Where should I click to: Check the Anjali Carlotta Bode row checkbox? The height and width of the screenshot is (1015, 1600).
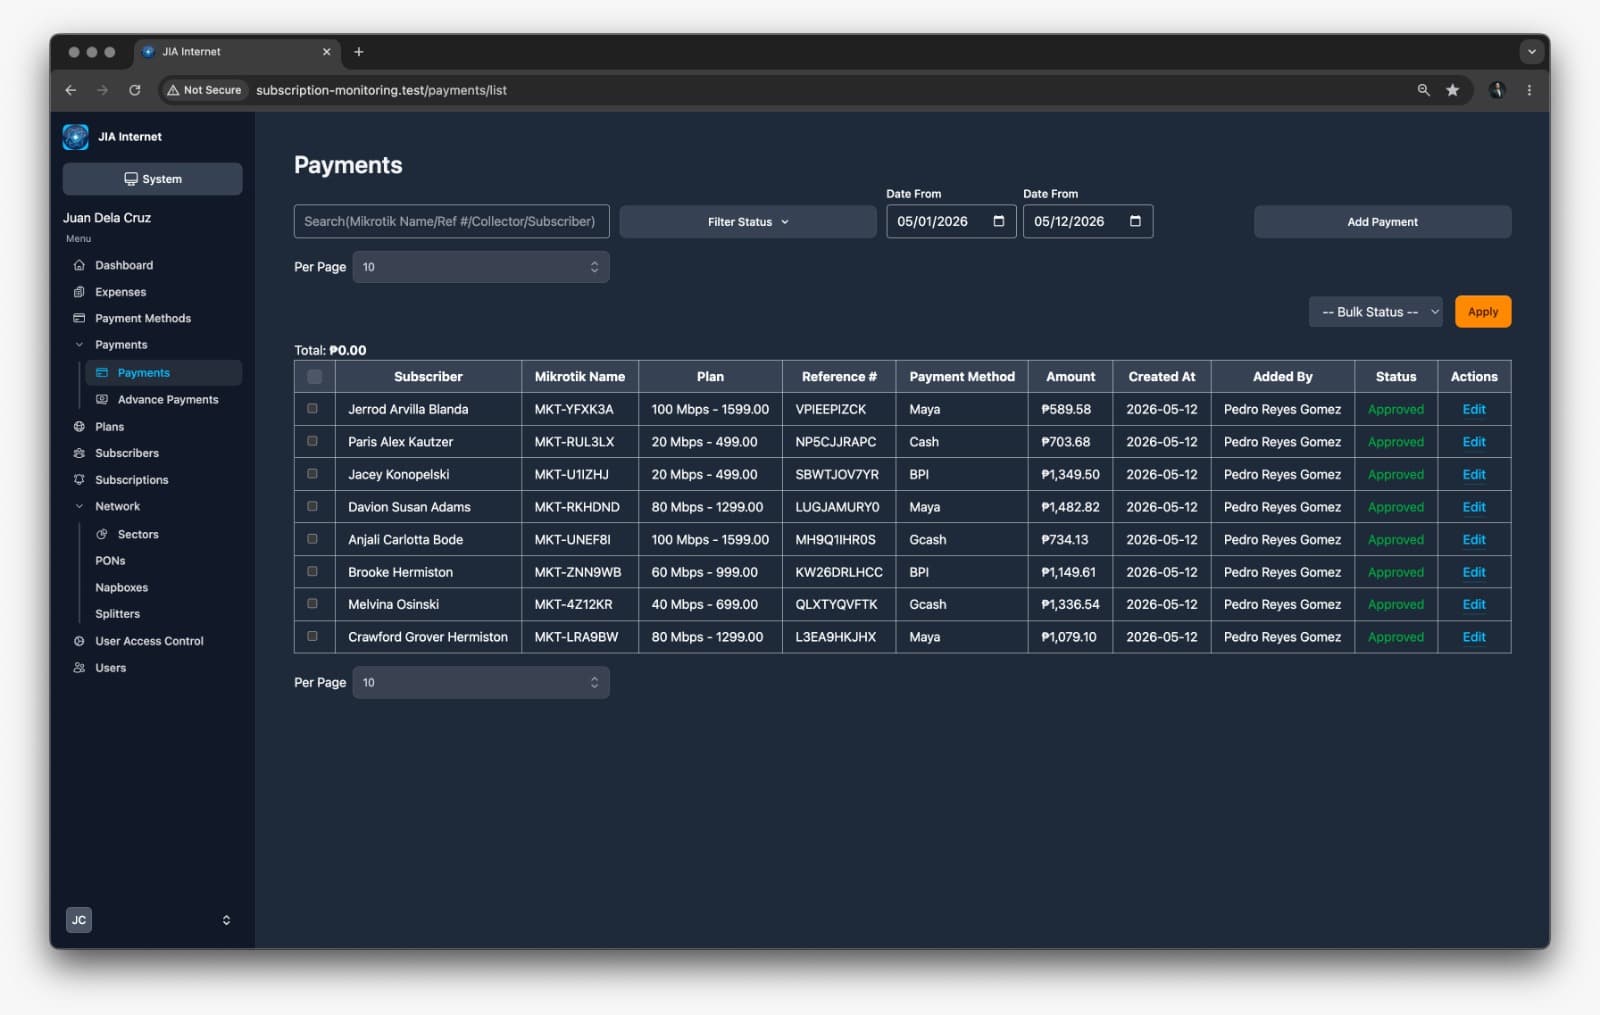pos(312,539)
